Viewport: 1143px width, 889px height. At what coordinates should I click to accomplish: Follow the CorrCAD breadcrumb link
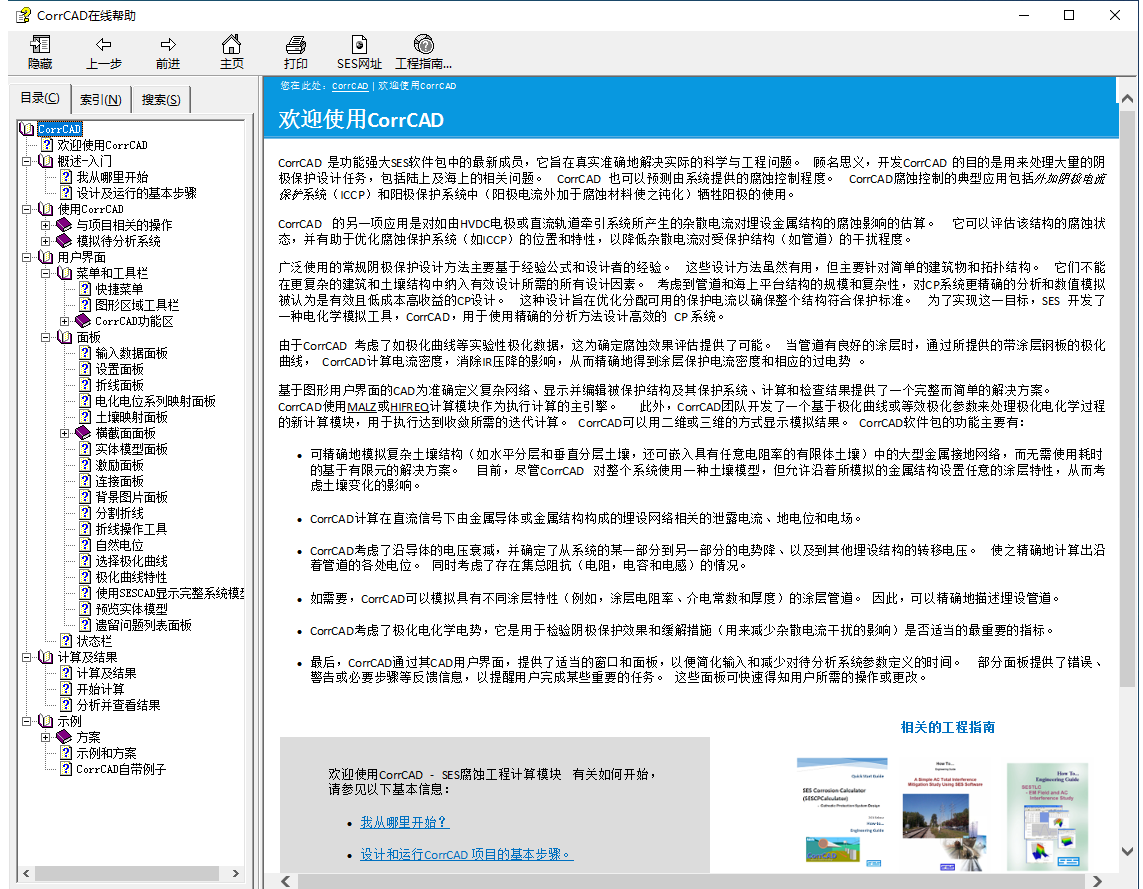click(x=350, y=86)
